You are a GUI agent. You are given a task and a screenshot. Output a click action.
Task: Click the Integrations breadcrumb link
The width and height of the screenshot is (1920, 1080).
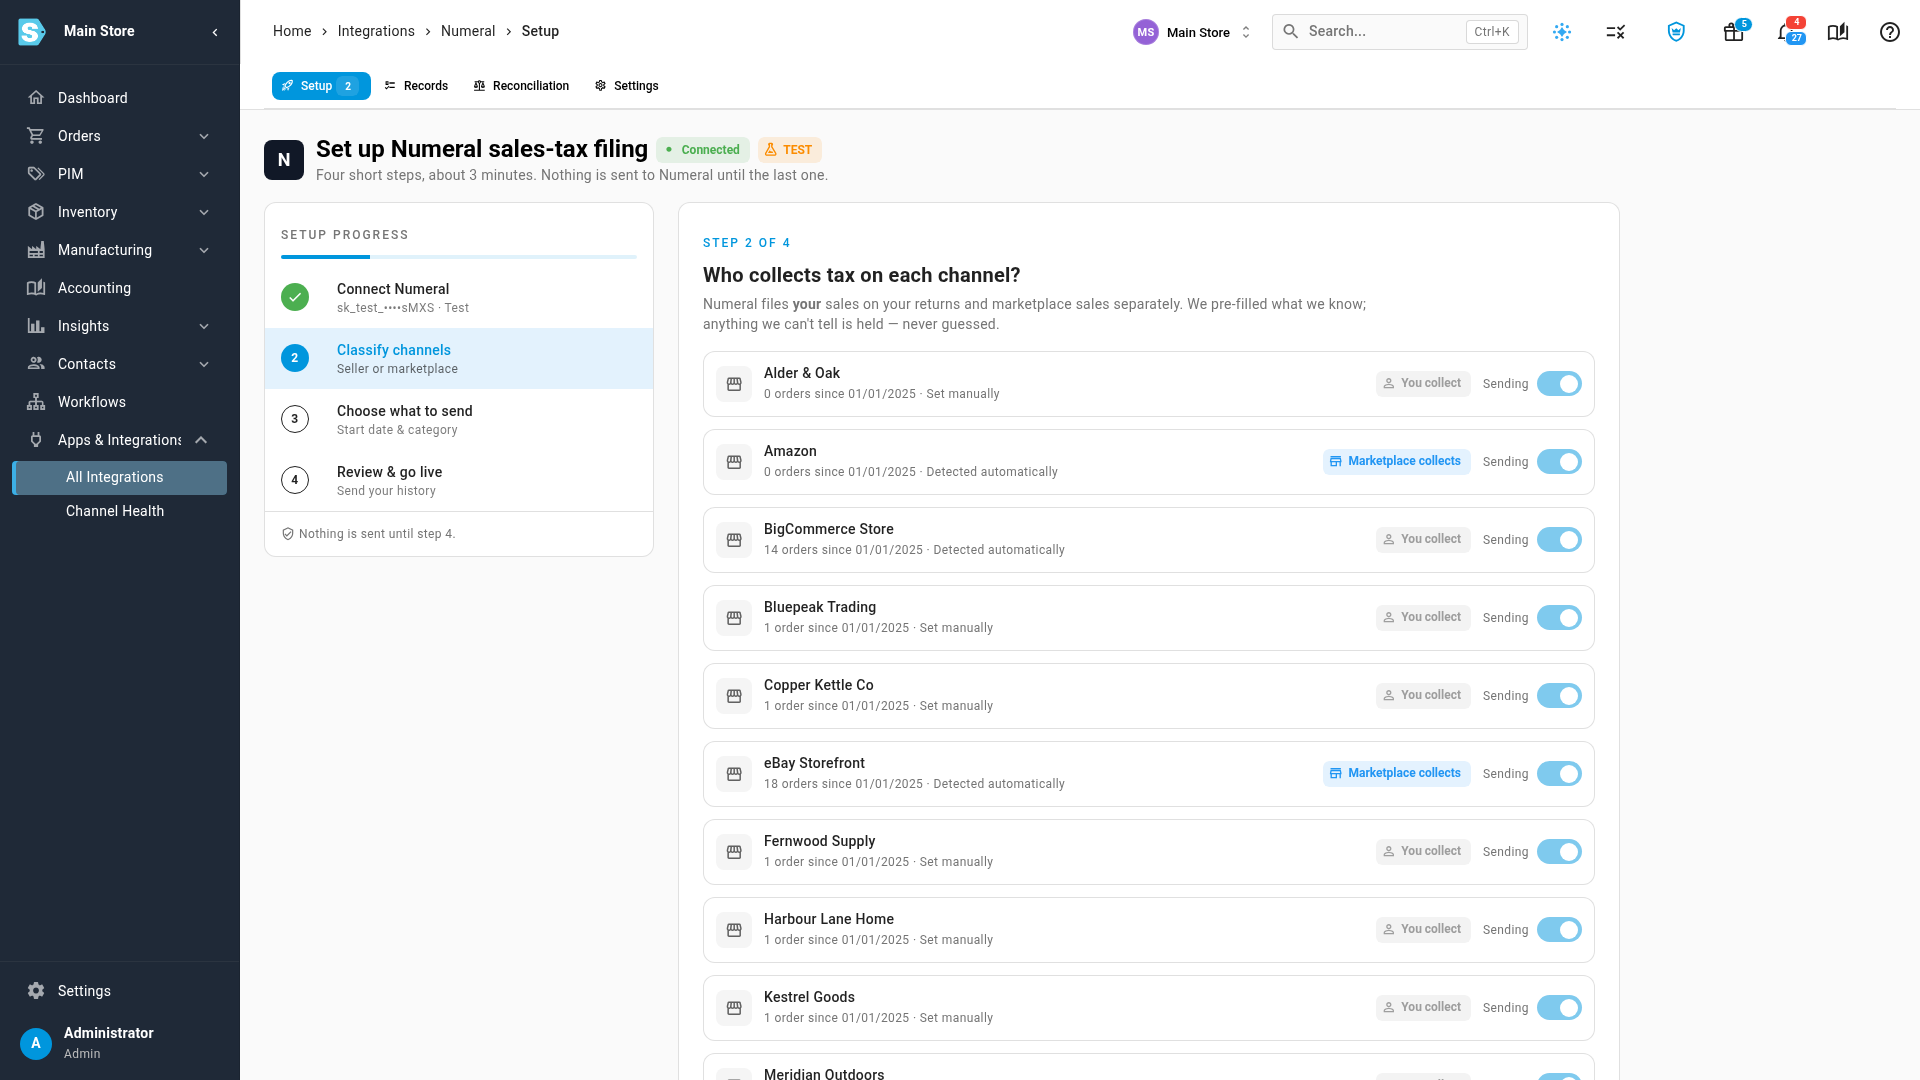point(376,31)
